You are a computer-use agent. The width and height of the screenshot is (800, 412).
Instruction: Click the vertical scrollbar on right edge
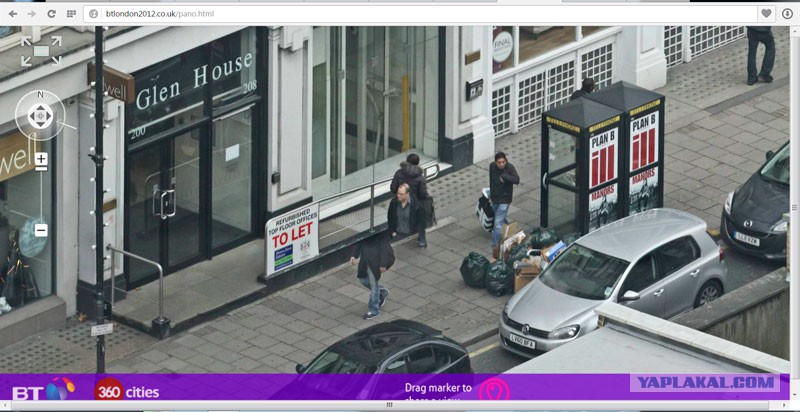[x=794, y=208]
